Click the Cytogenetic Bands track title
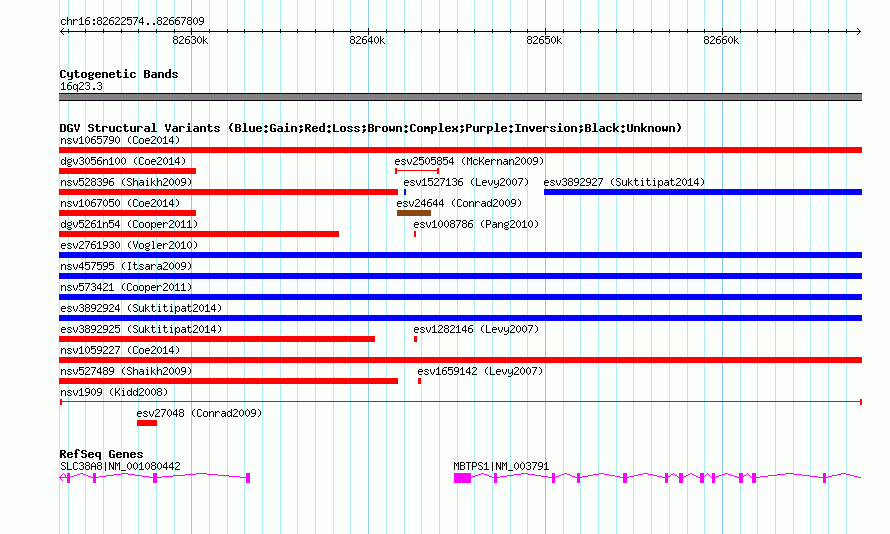The image size is (890, 534). (x=119, y=74)
